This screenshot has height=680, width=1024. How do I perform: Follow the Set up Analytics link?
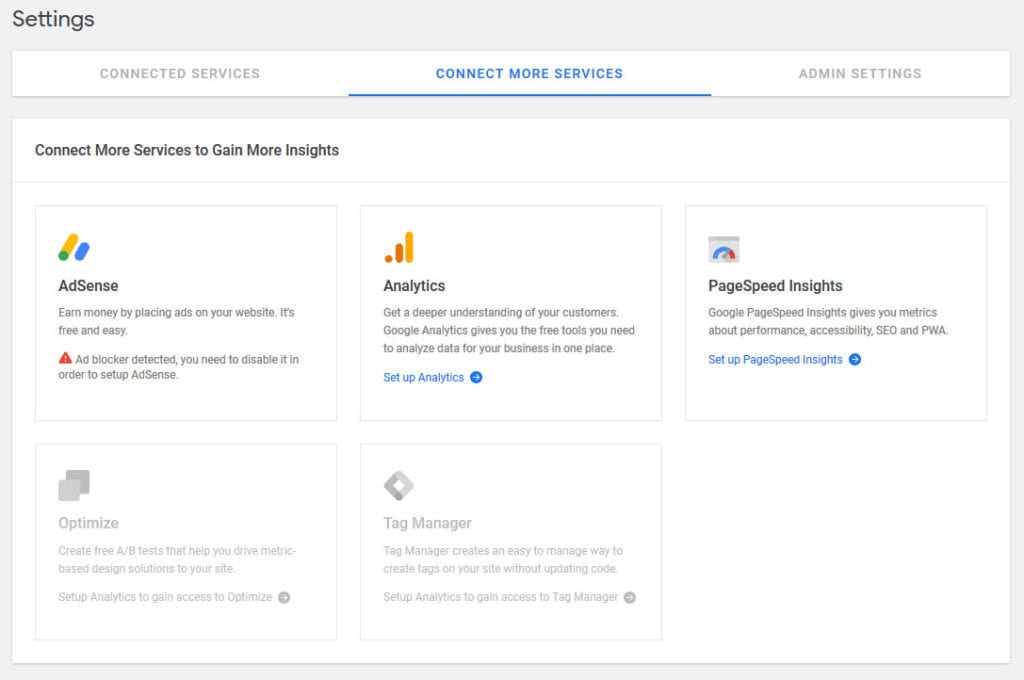pyautogui.click(x=423, y=377)
